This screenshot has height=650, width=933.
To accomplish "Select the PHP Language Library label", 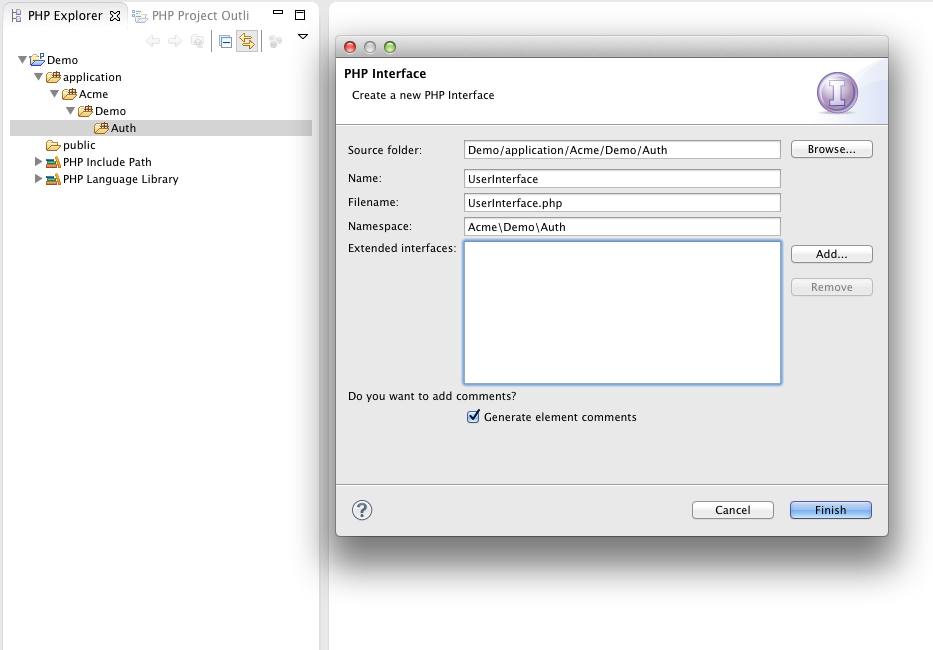I will click(x=121, y=179).
